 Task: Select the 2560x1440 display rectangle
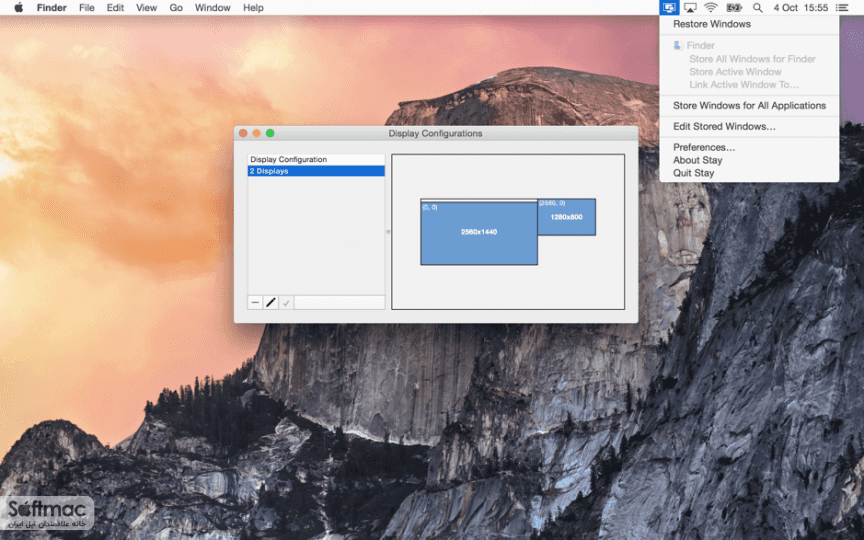point(479,232)
